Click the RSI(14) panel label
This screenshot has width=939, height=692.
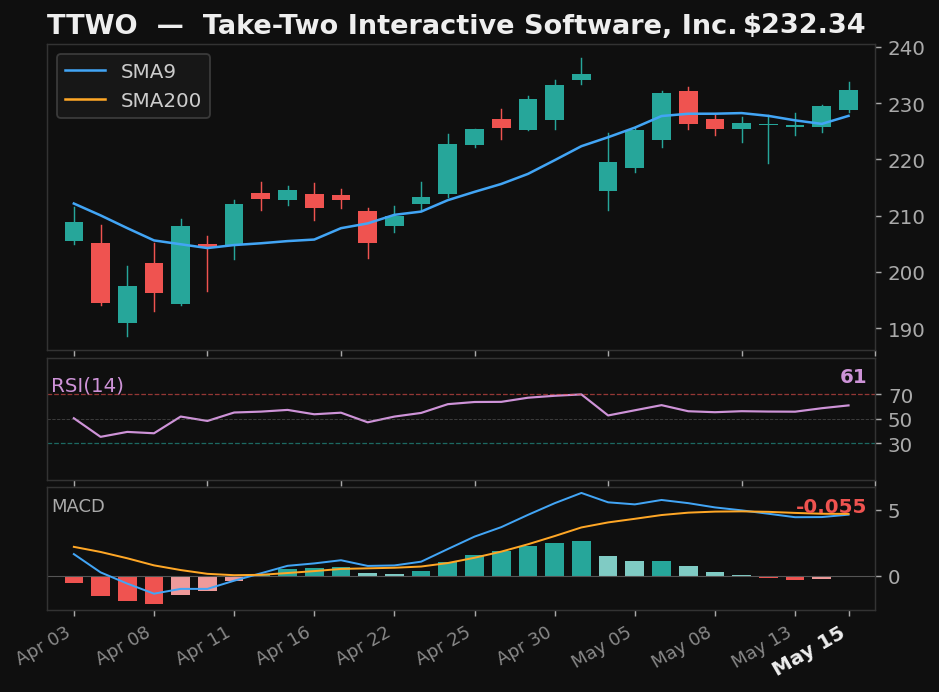[x=87, y=386]
